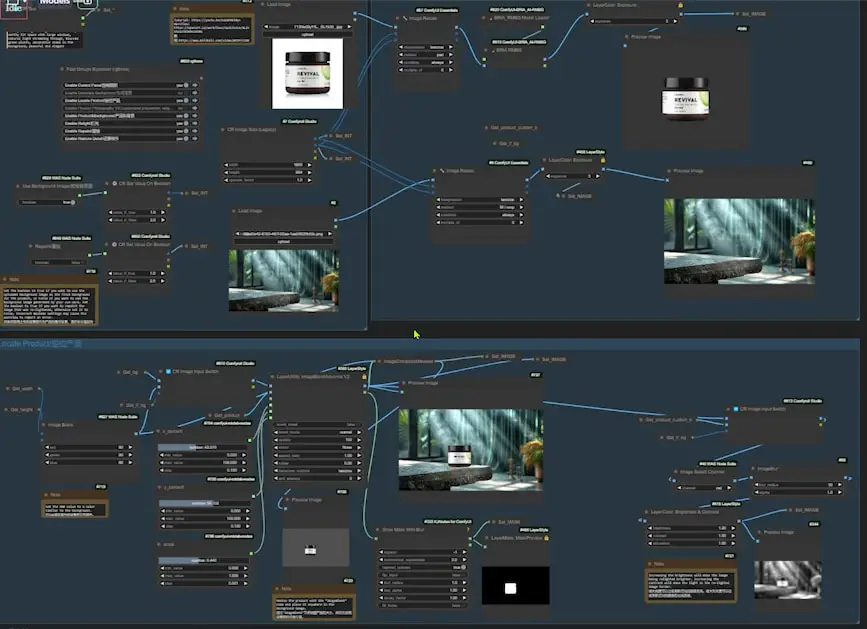Viewport: 867px width, 629px height.
Task: Click the lower CR Set Value On Boolean icon
Action: point(114,244)
